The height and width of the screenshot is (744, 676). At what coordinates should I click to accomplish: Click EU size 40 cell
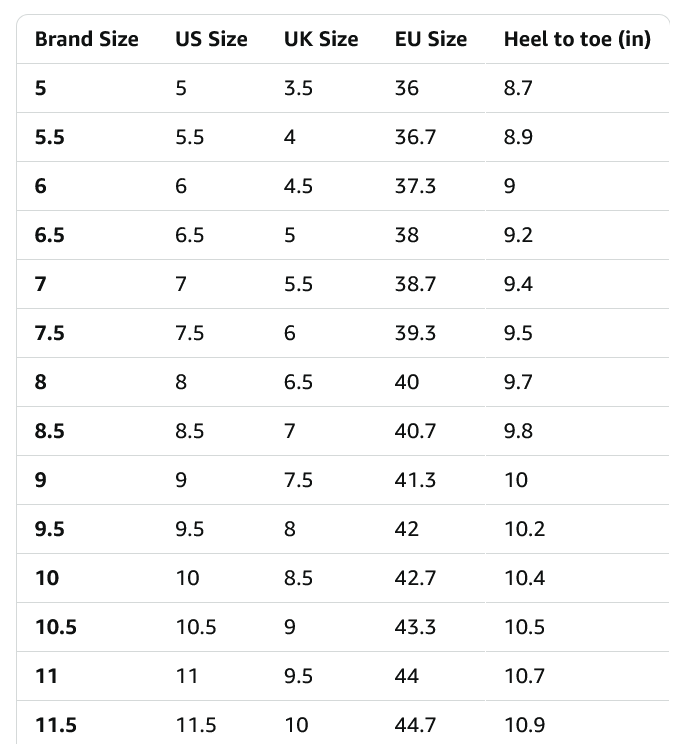[407, 382]
